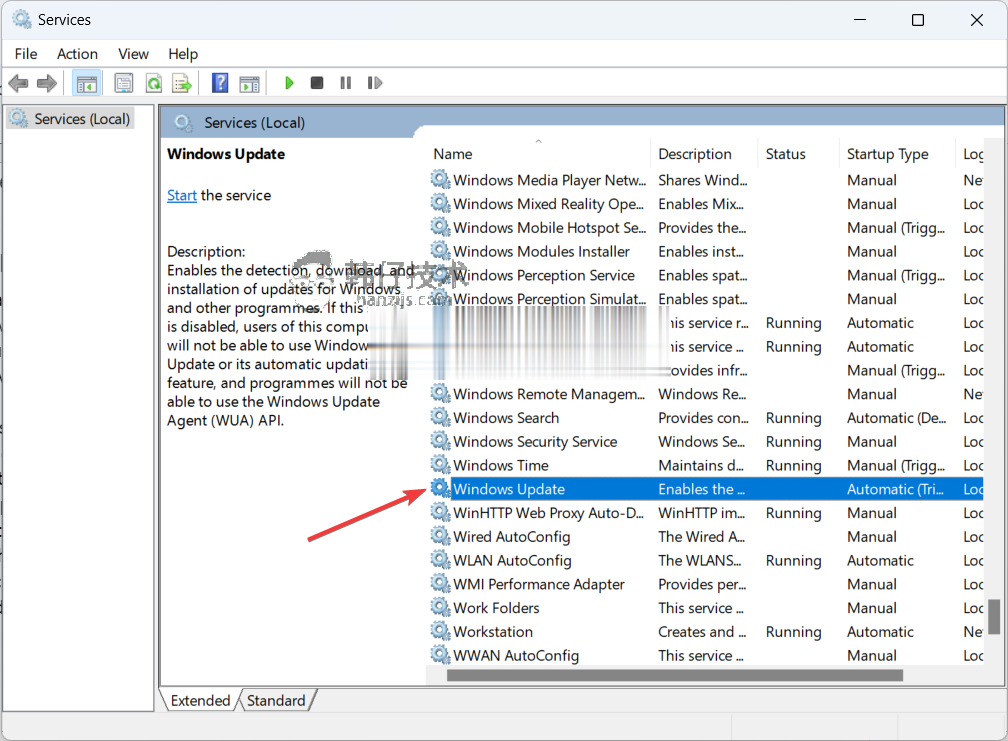The image size is (1008, 741).
Task: Click the Pause Service icon
Action: [346, 83]
